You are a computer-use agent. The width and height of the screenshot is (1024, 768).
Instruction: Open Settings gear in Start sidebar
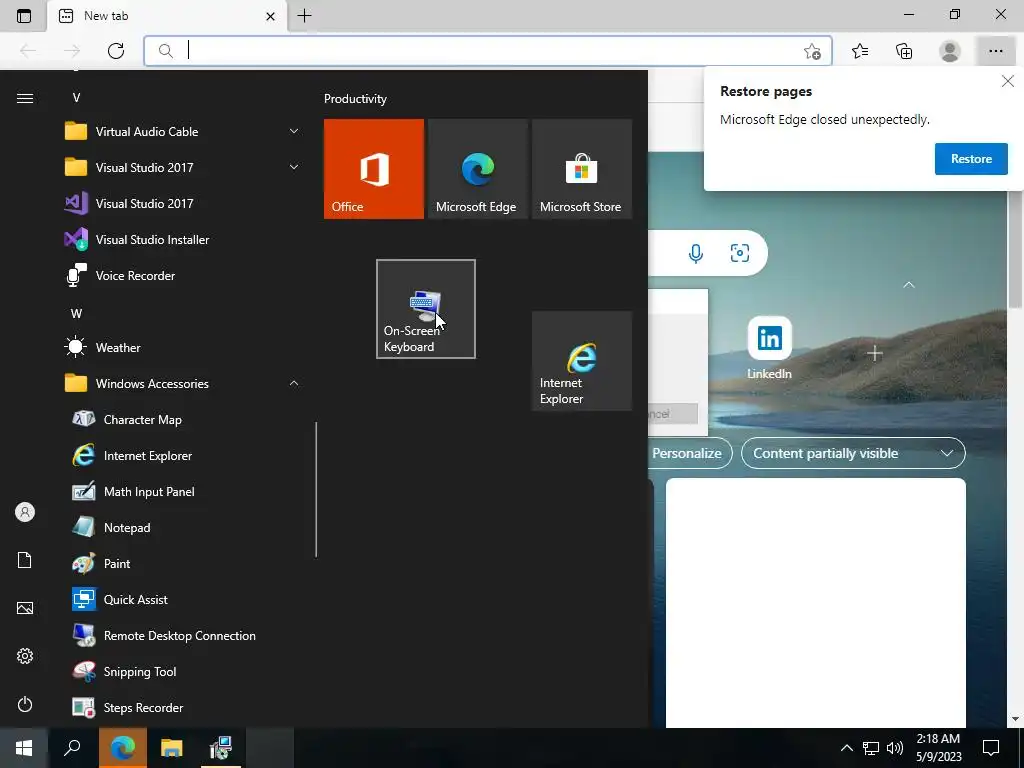point(25,656)
